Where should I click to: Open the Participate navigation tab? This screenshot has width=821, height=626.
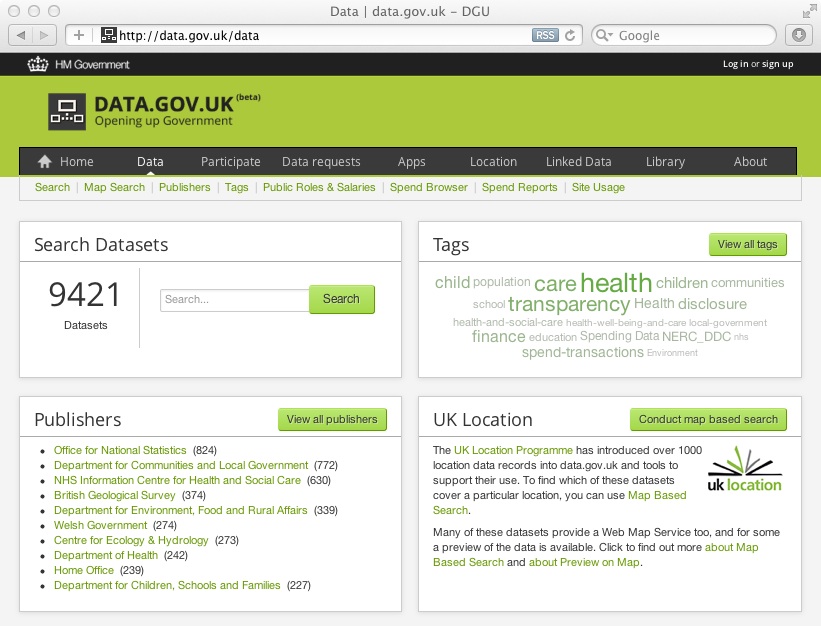coord(230,162)
